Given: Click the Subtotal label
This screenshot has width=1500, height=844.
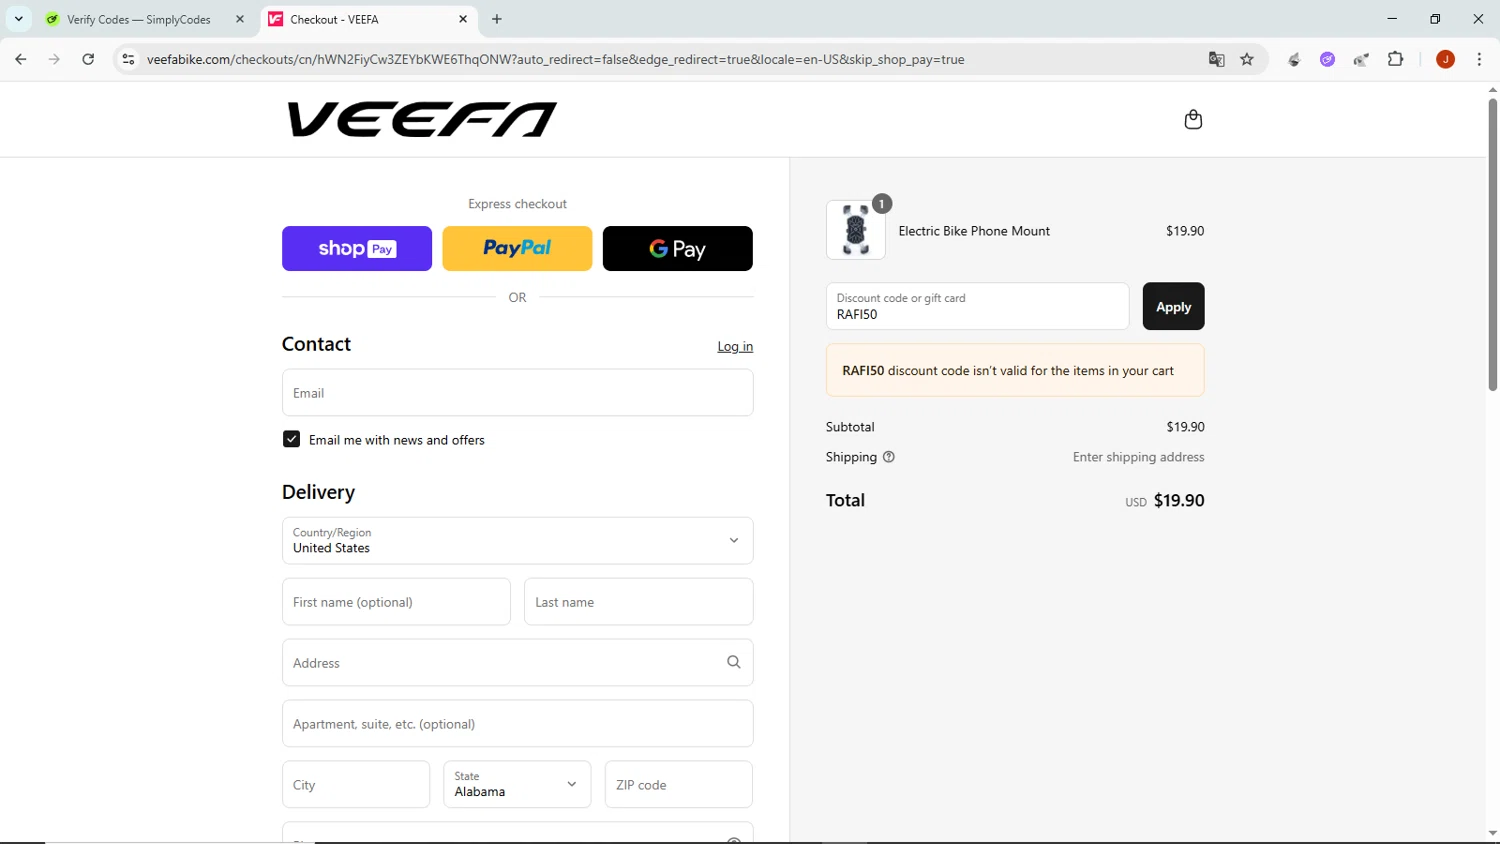Looking at the screenshot, I should point(850,427).
